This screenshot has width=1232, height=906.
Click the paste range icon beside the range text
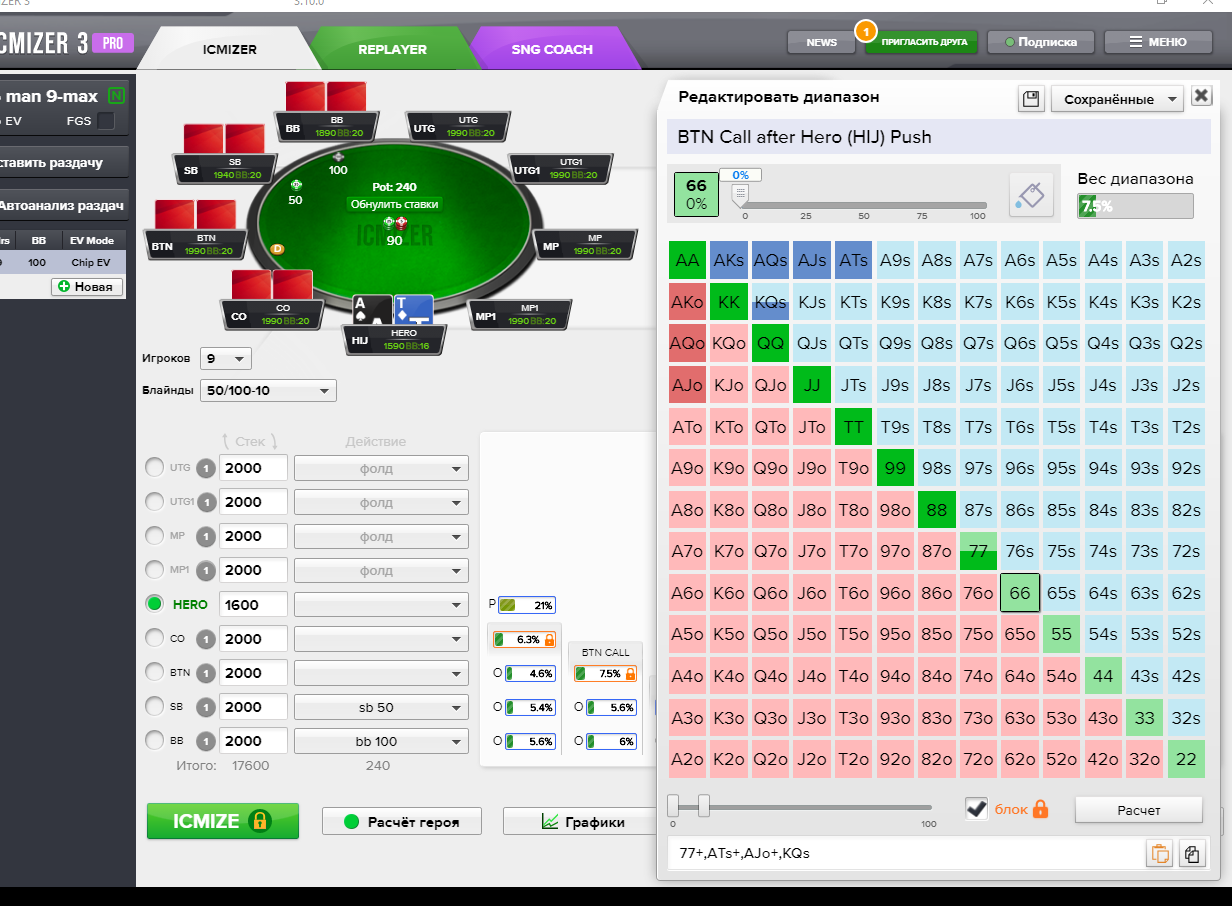[x=1192, y=854]
